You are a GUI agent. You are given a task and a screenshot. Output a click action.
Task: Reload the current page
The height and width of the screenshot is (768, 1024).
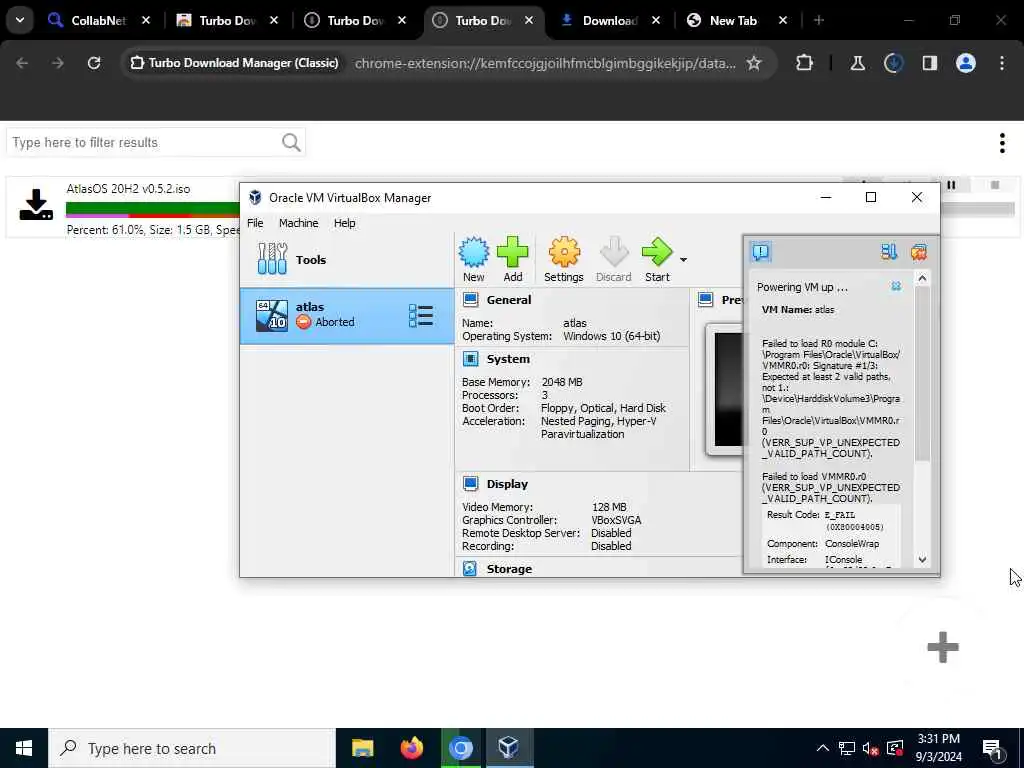coord(94,63)
